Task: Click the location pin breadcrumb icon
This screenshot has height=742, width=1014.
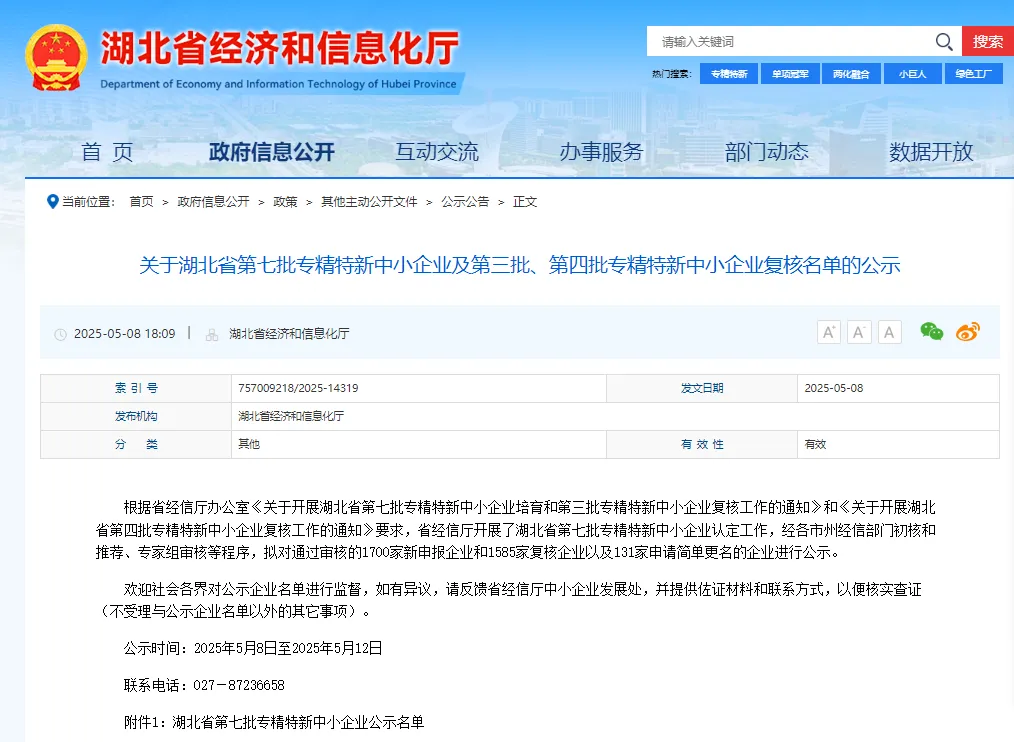Action: coord(53,201)
